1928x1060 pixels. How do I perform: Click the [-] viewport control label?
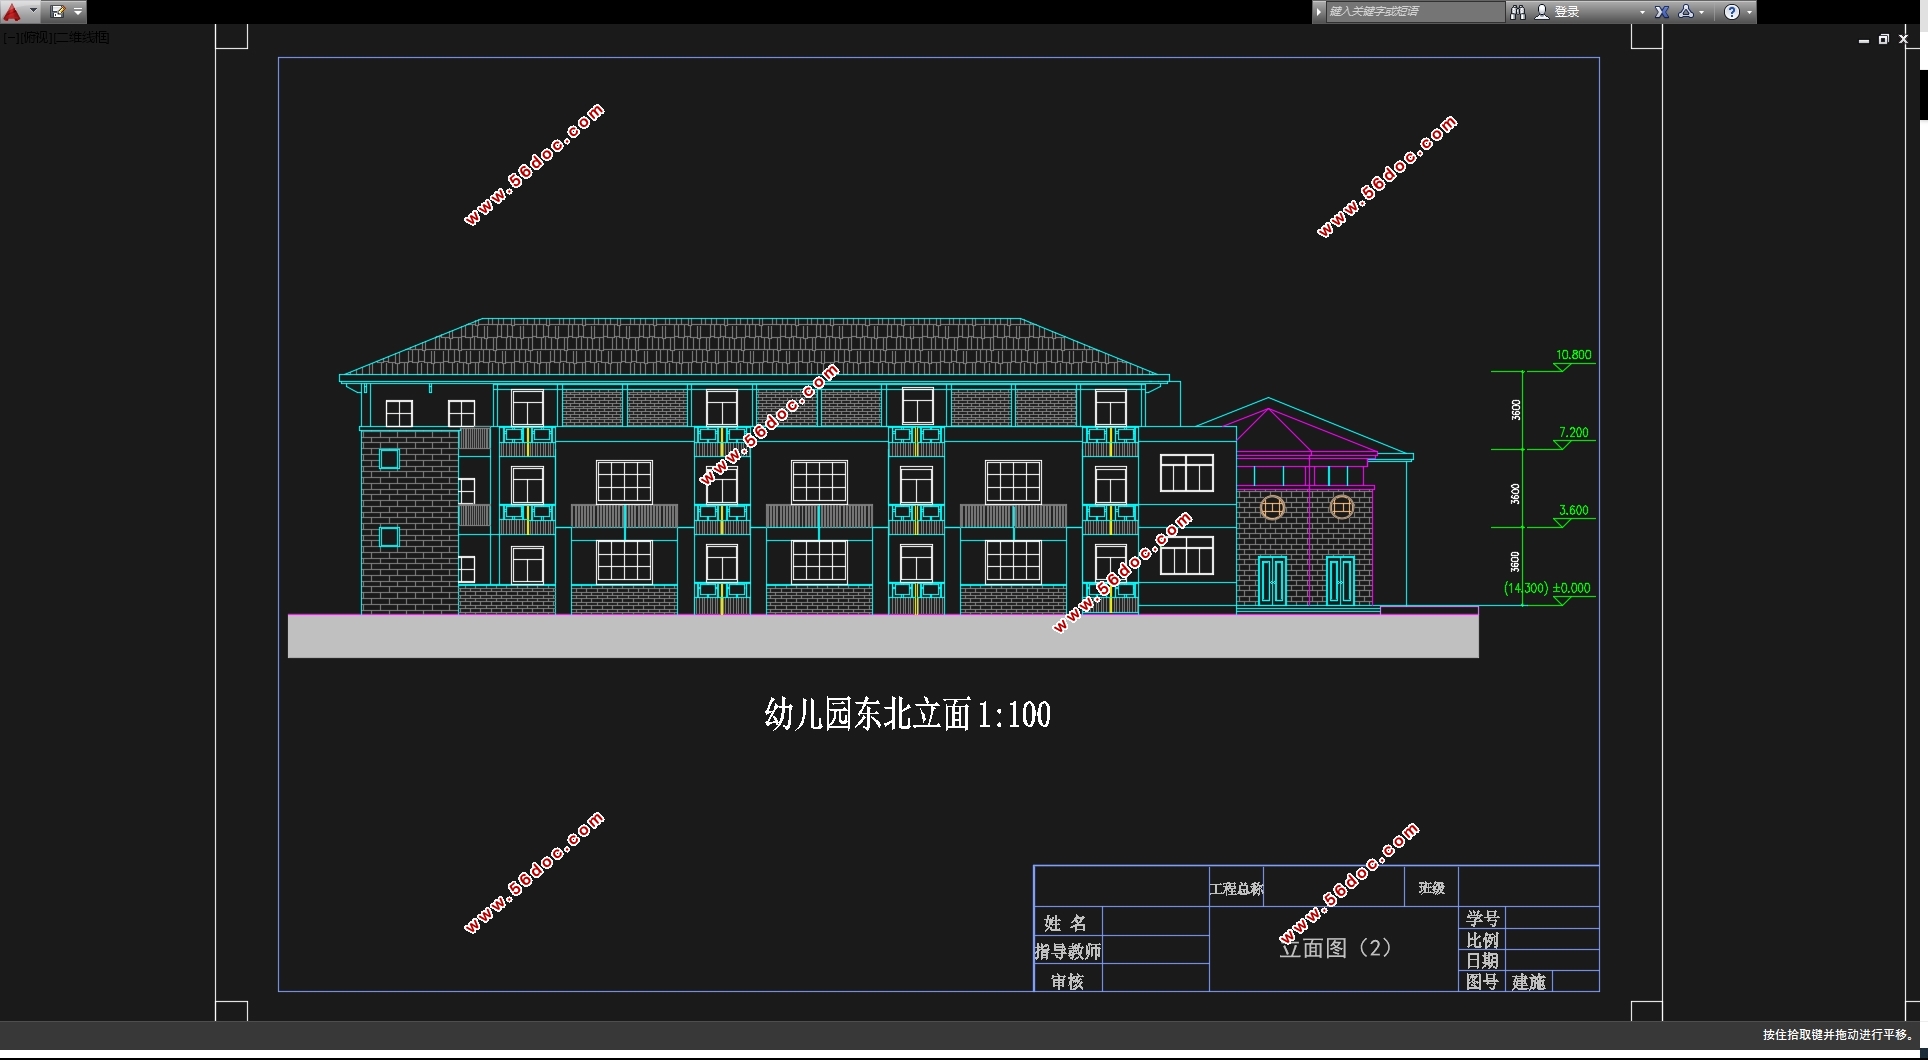click(x=9, y=38)
